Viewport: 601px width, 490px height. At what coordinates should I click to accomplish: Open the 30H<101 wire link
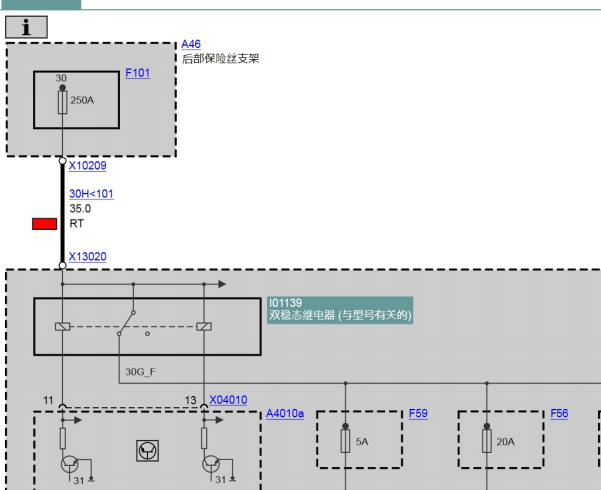pos(91,194)
